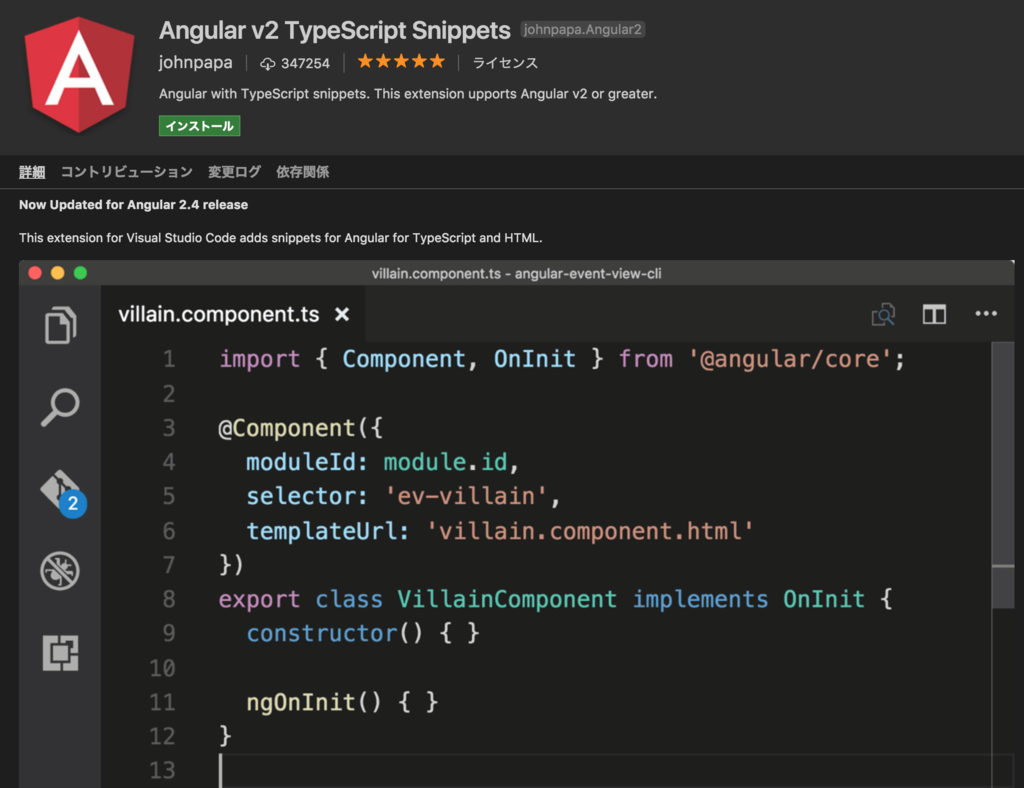Open the Debug bug icon in sidebar

click(60, 571)
